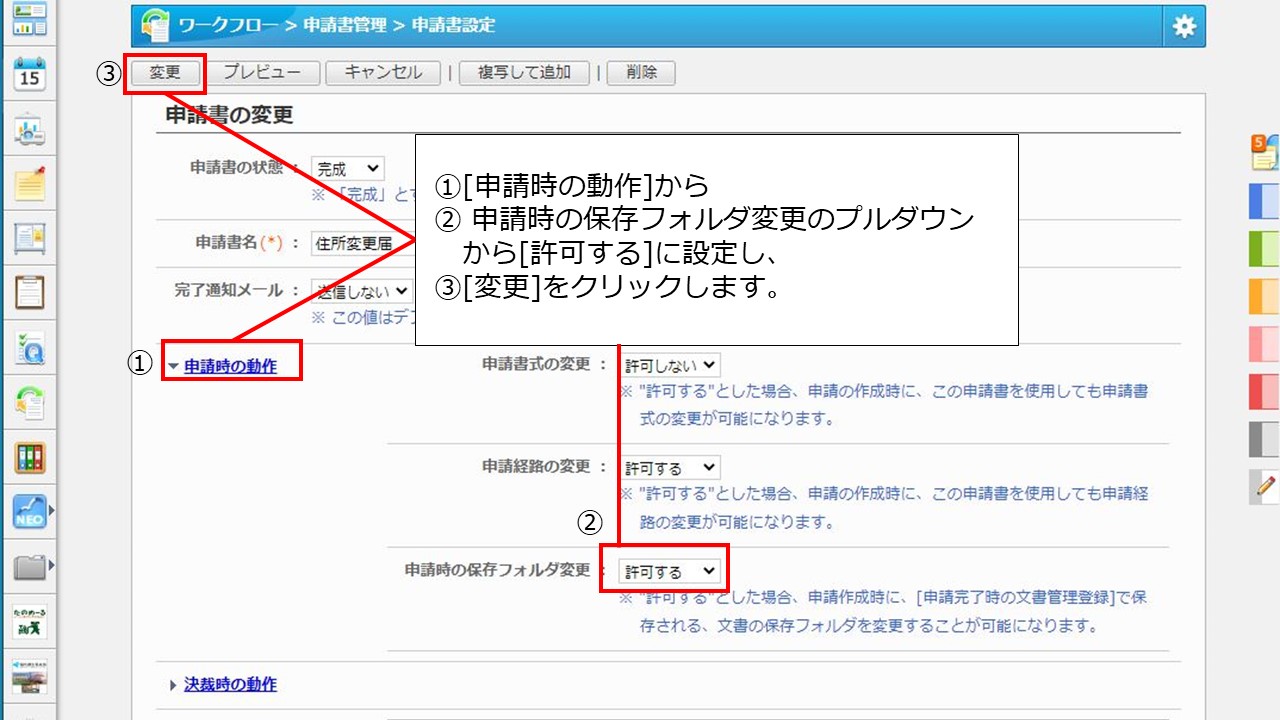Click the 複写して追加 button
The width and height of the screenshot is (1280, 720).
coord(524,73)
